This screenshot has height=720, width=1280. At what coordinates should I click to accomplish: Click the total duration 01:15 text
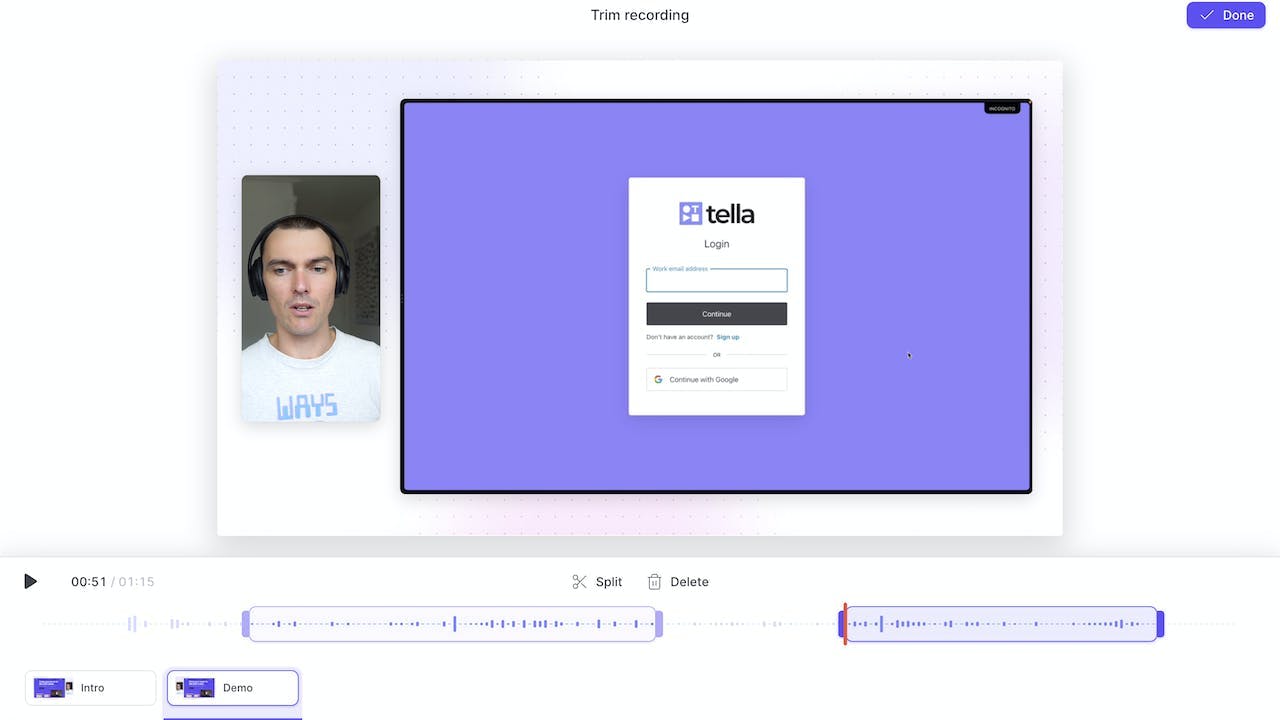point(137,582)
